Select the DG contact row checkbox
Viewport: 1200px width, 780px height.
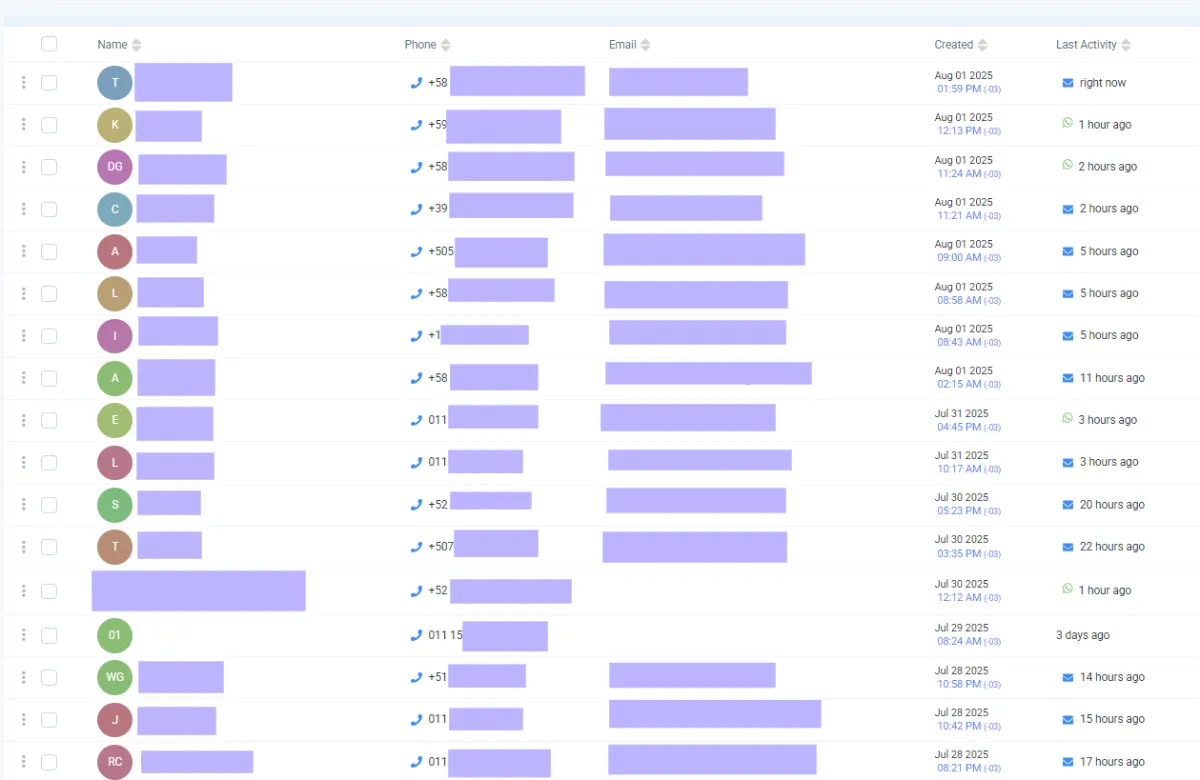(x=49, y=167)
